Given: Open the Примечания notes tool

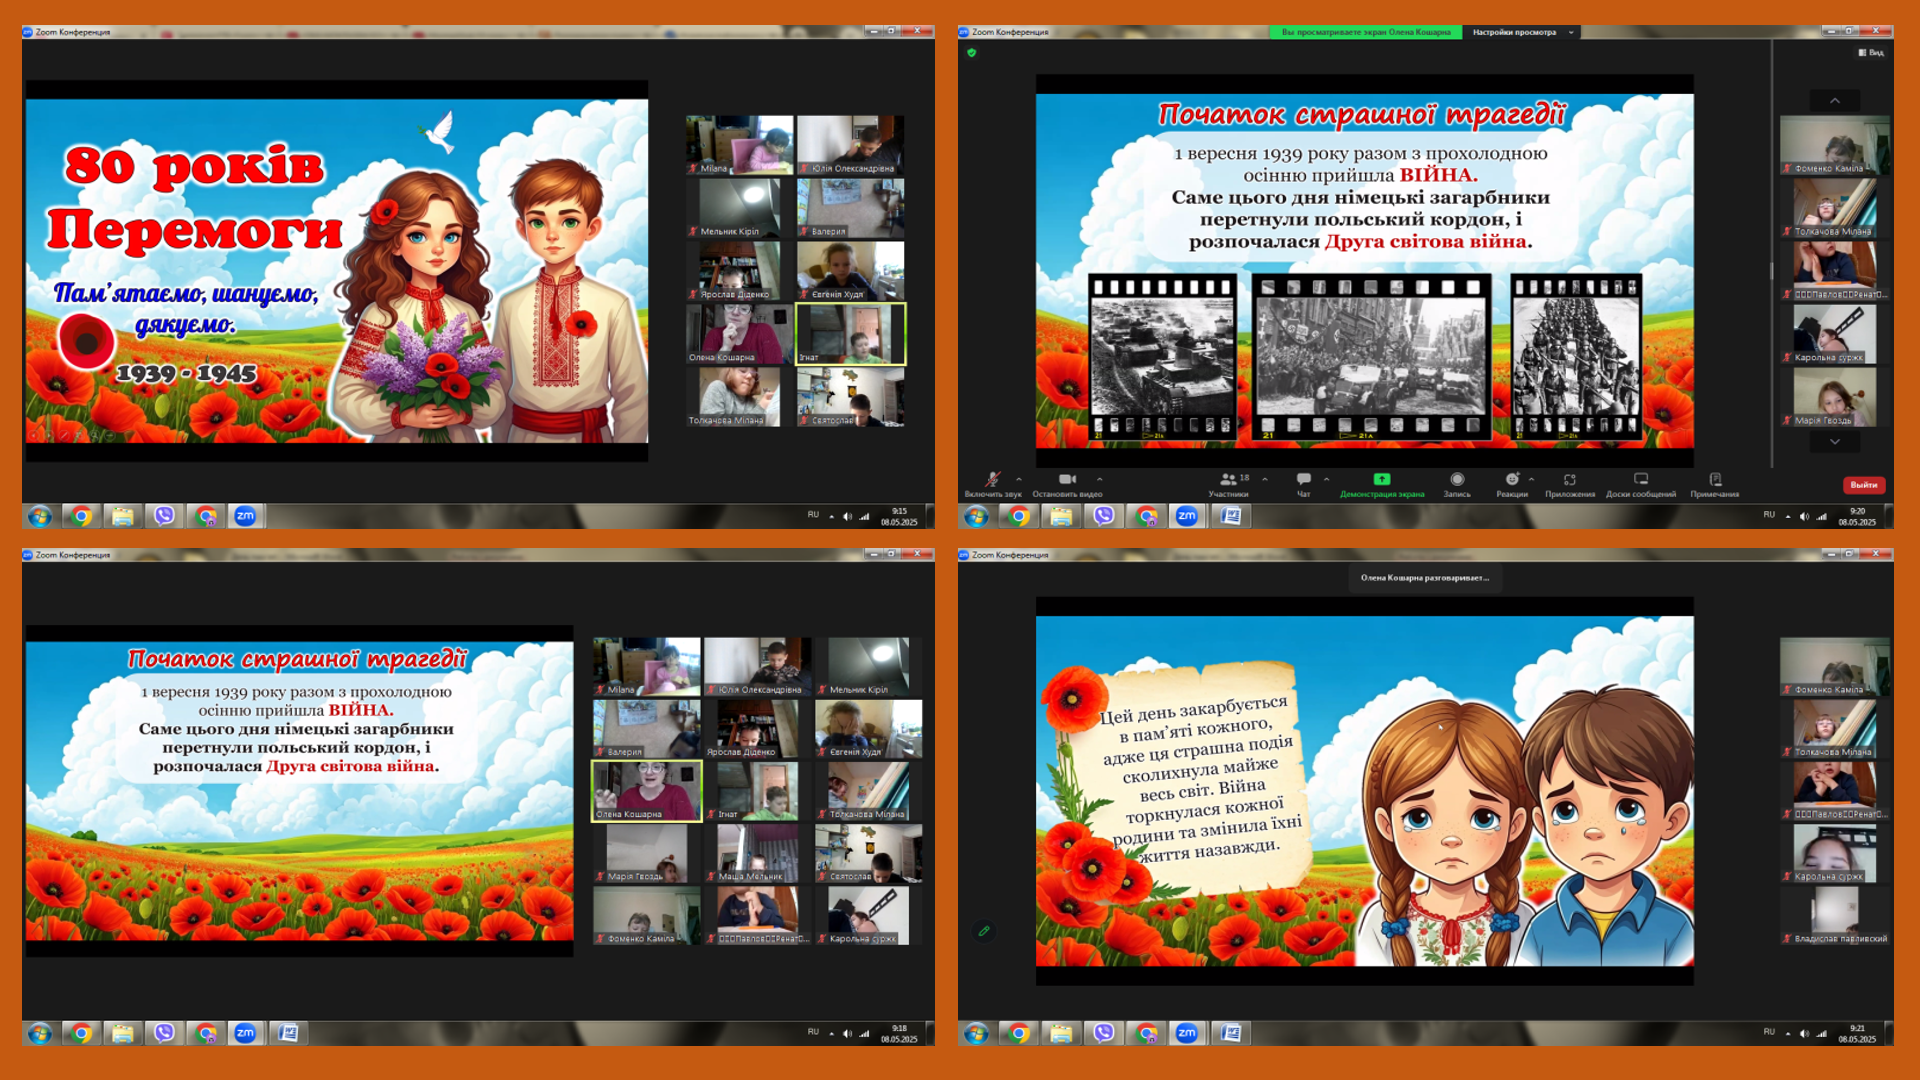Looking at the screenshot, I should (x=1715, y=485).
